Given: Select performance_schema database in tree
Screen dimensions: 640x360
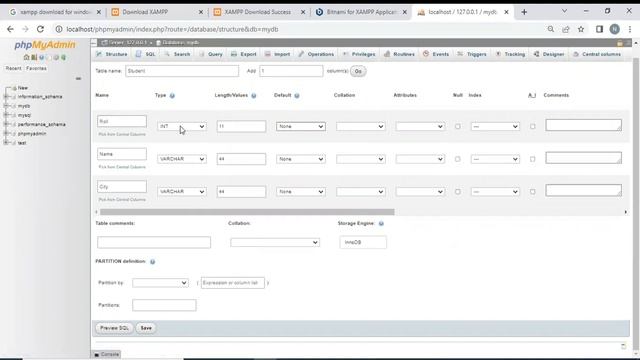Looking at the screenshot, I should [x=42, y=124].
